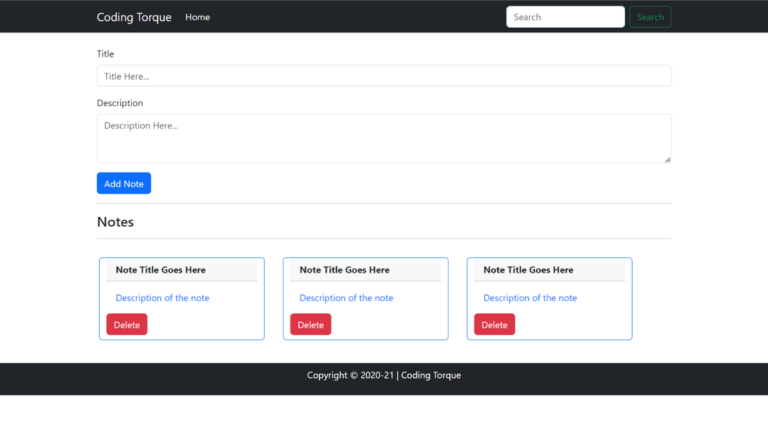Click the footer copyright text
Screen dimensions: 768x432
click(x=384, y=376)
